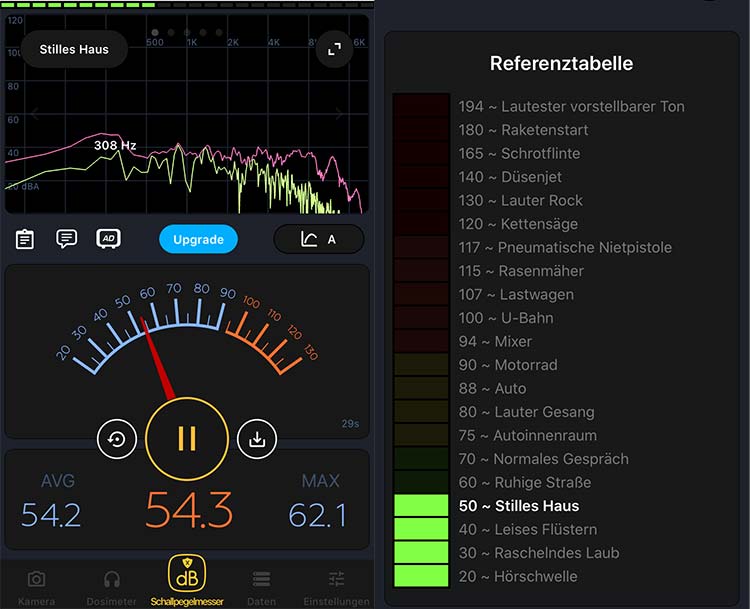Save the recording with the download icon
This screenshot has height=609, width=750.
[x=257, y=439]
